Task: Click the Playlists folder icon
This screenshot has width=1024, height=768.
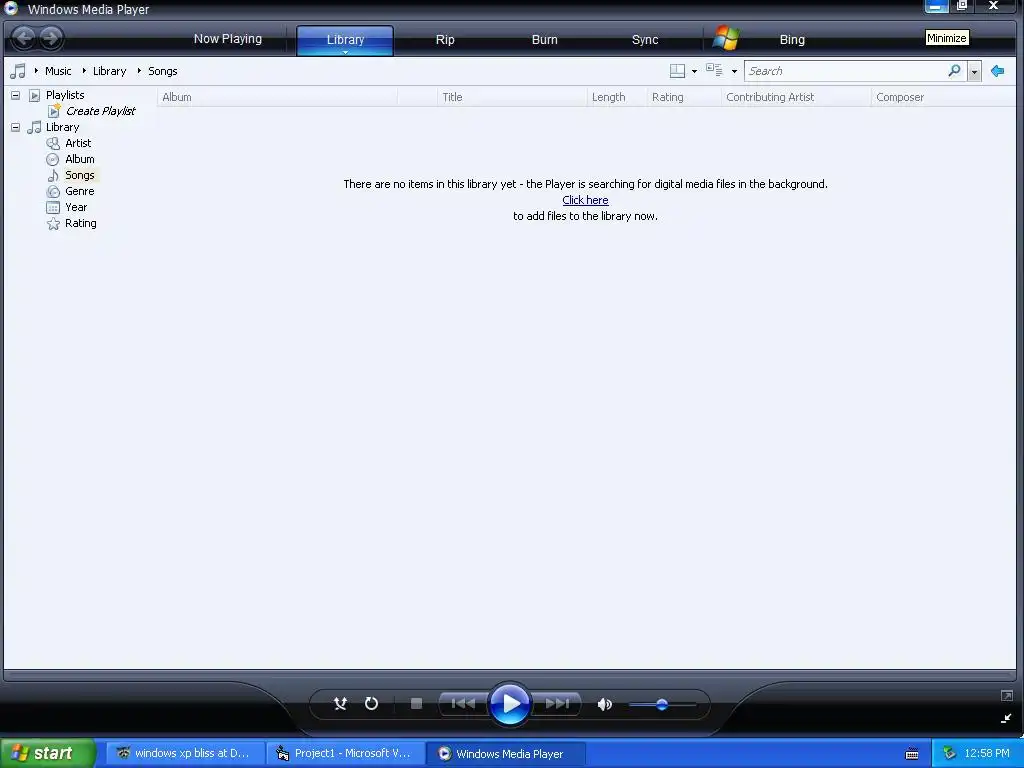Action: pyautogui.click(x=35, y=95)
